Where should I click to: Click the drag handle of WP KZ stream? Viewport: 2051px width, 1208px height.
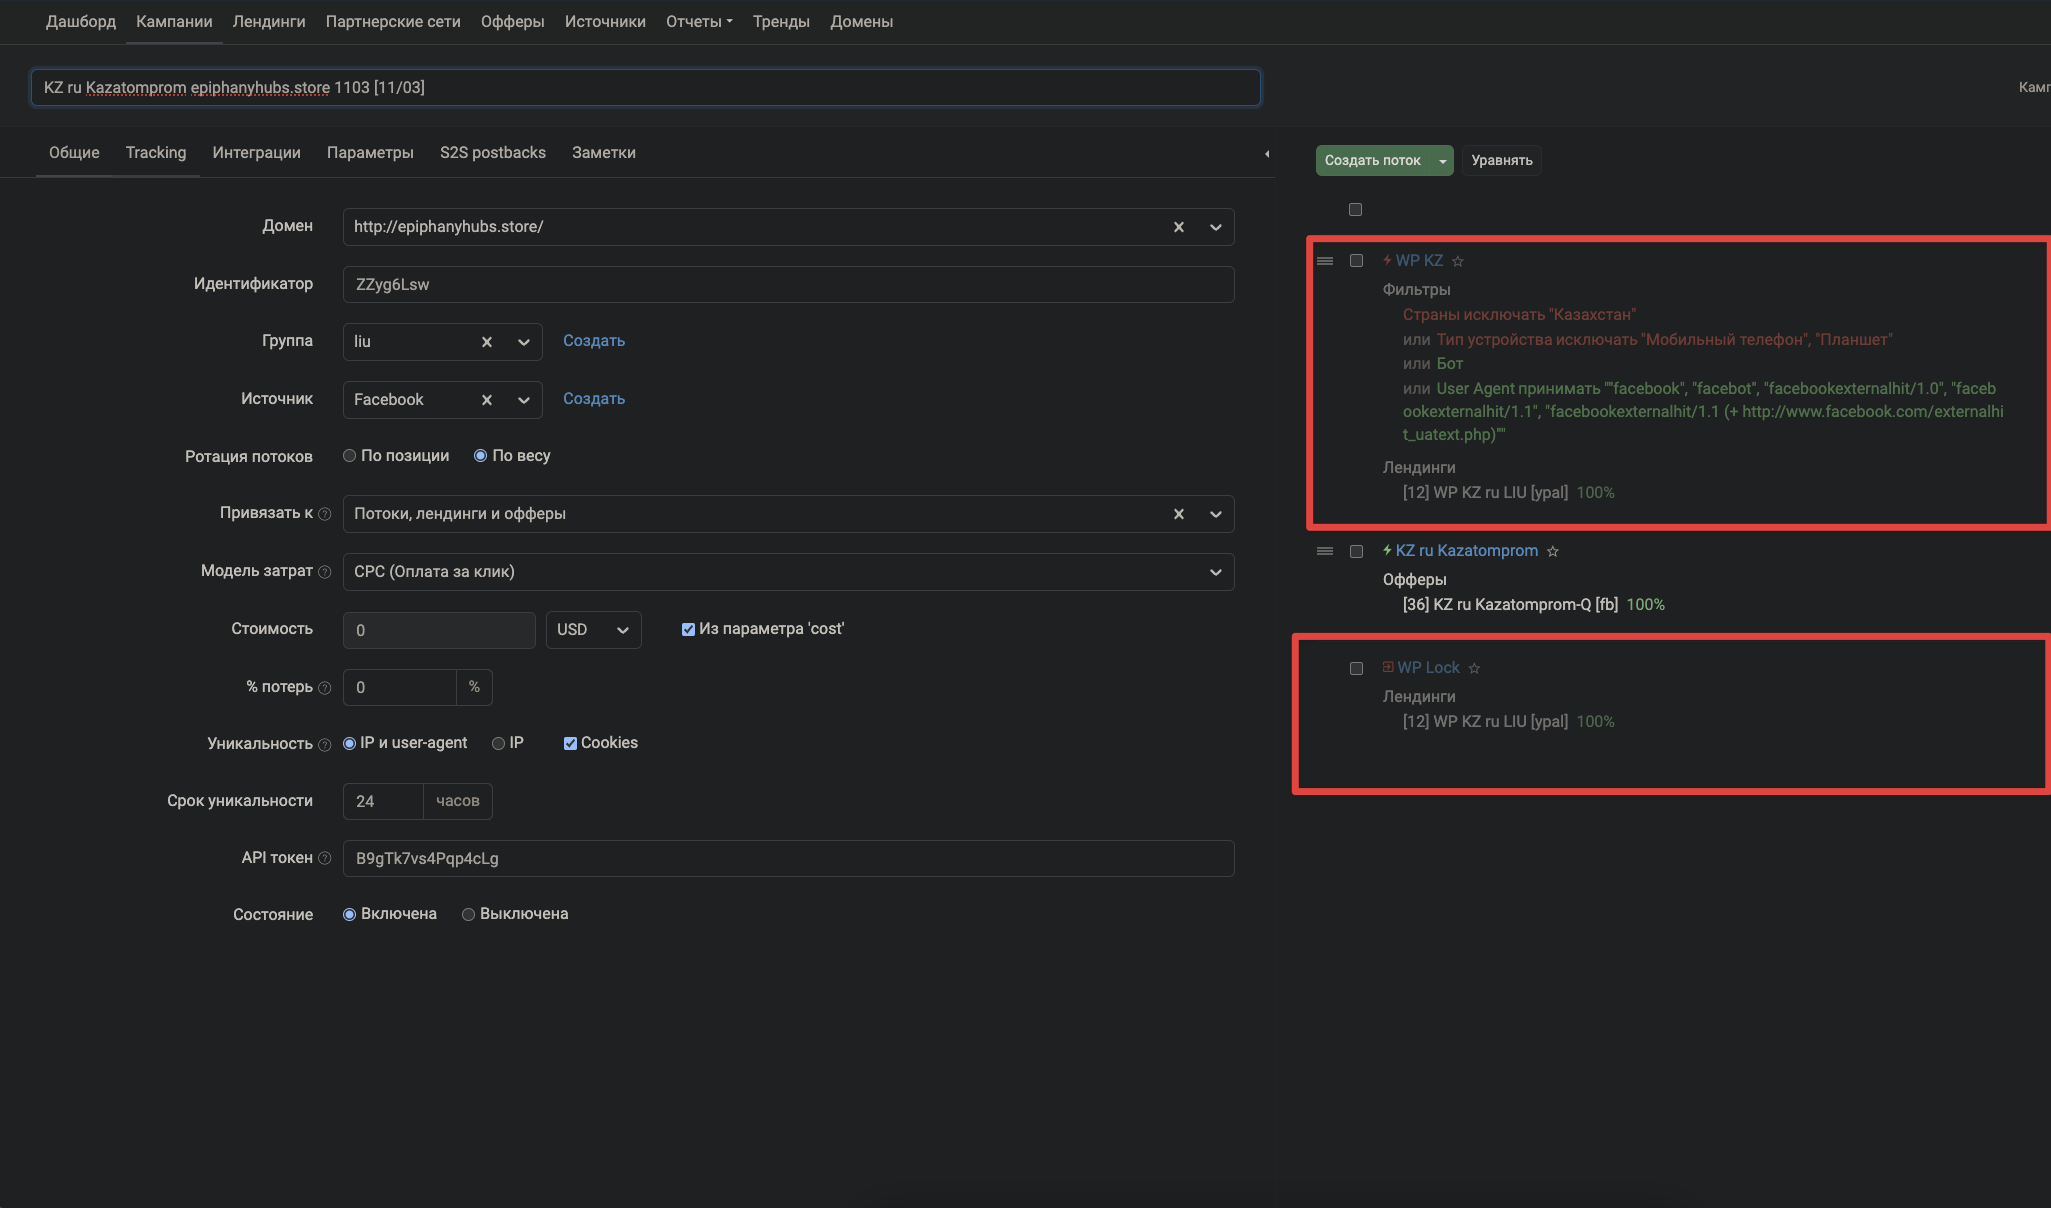(1325, 261)
